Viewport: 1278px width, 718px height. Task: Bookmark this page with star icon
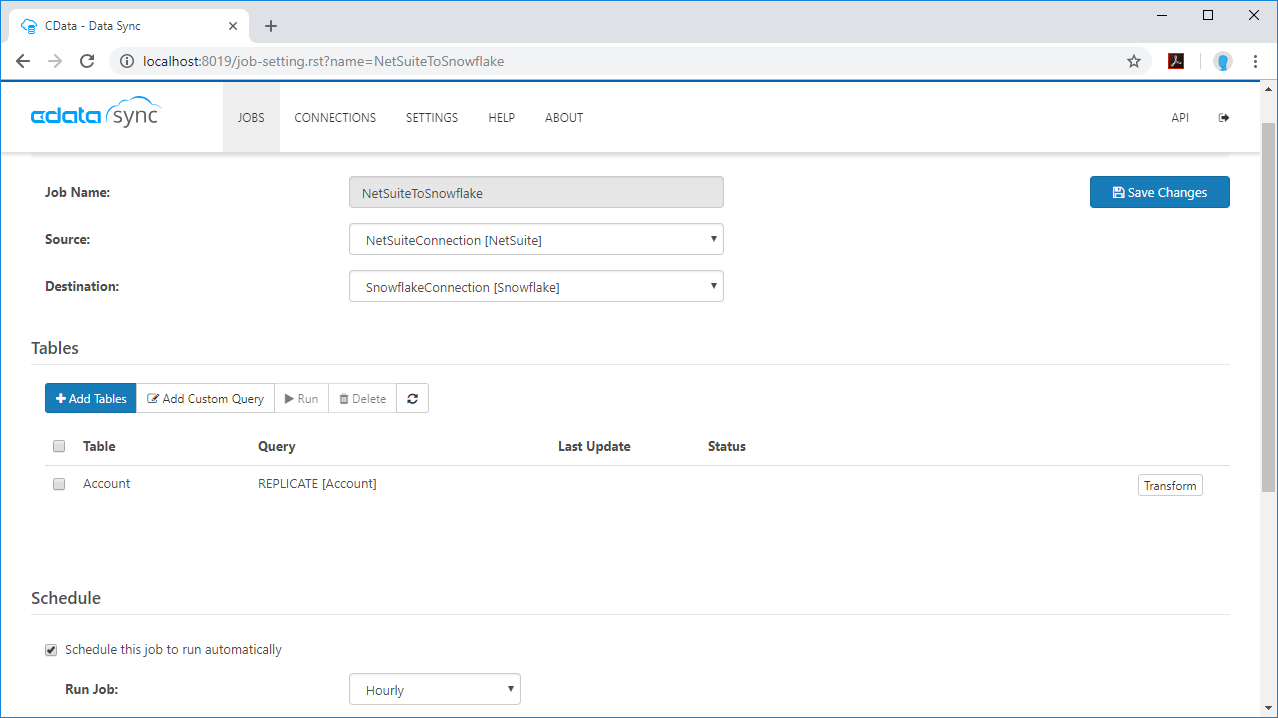click(x=1134, y=61)
